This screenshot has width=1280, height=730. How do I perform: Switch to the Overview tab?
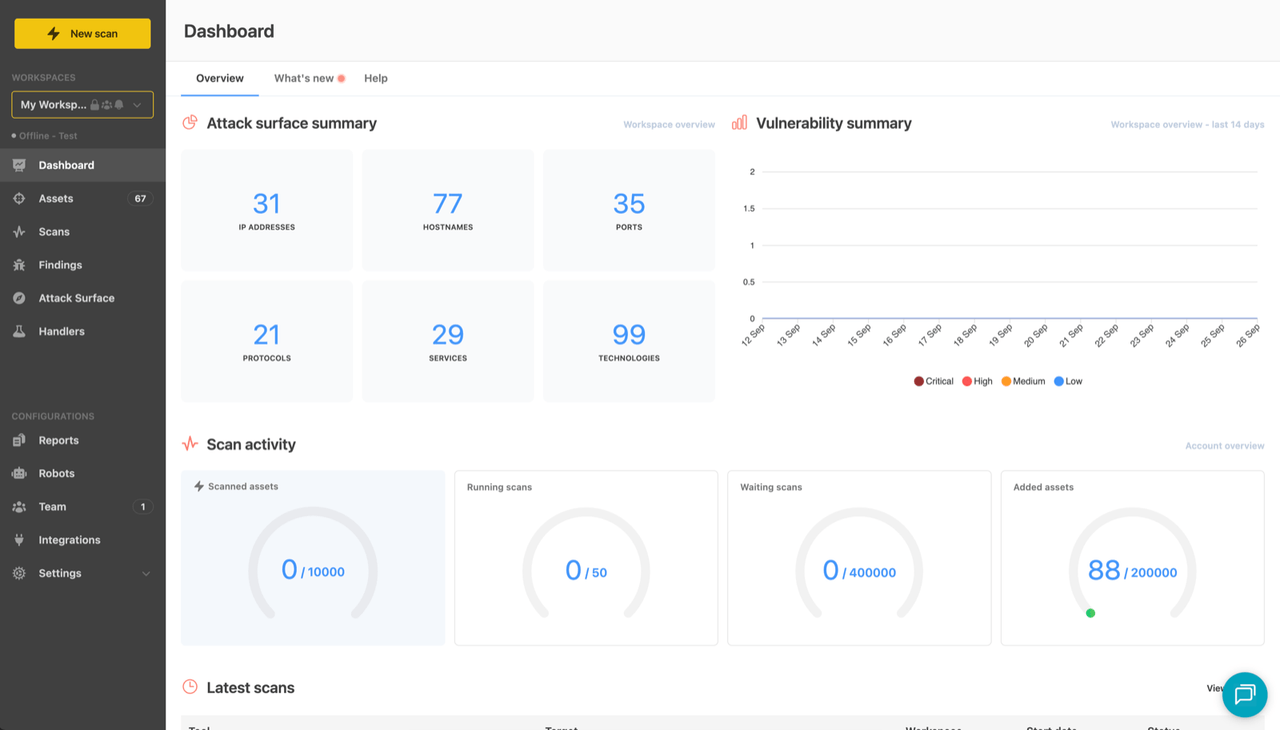tap(220, 78)
